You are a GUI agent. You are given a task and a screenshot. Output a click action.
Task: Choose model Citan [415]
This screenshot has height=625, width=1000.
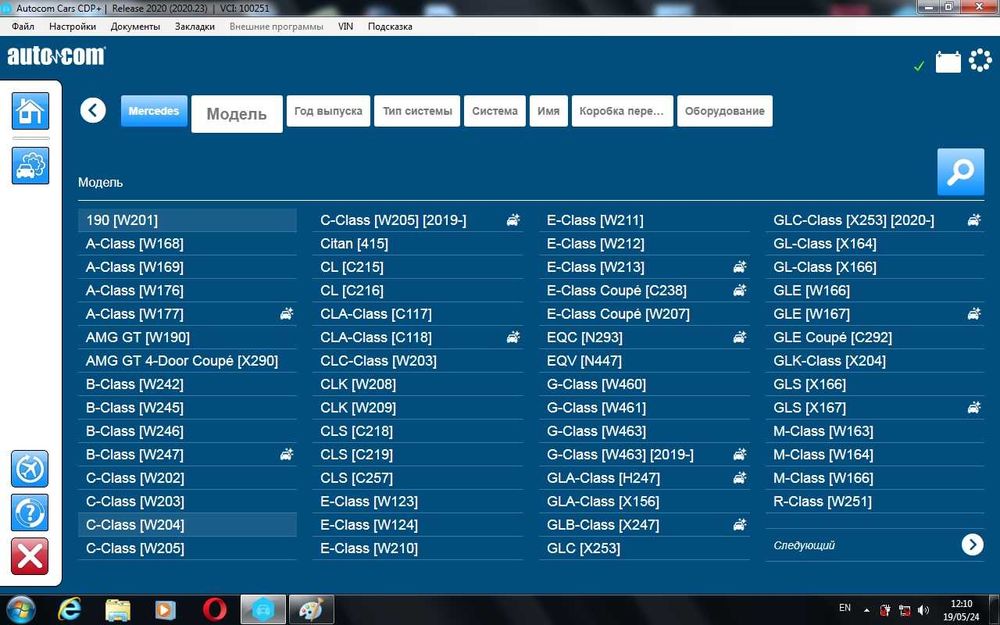point(418,244)
